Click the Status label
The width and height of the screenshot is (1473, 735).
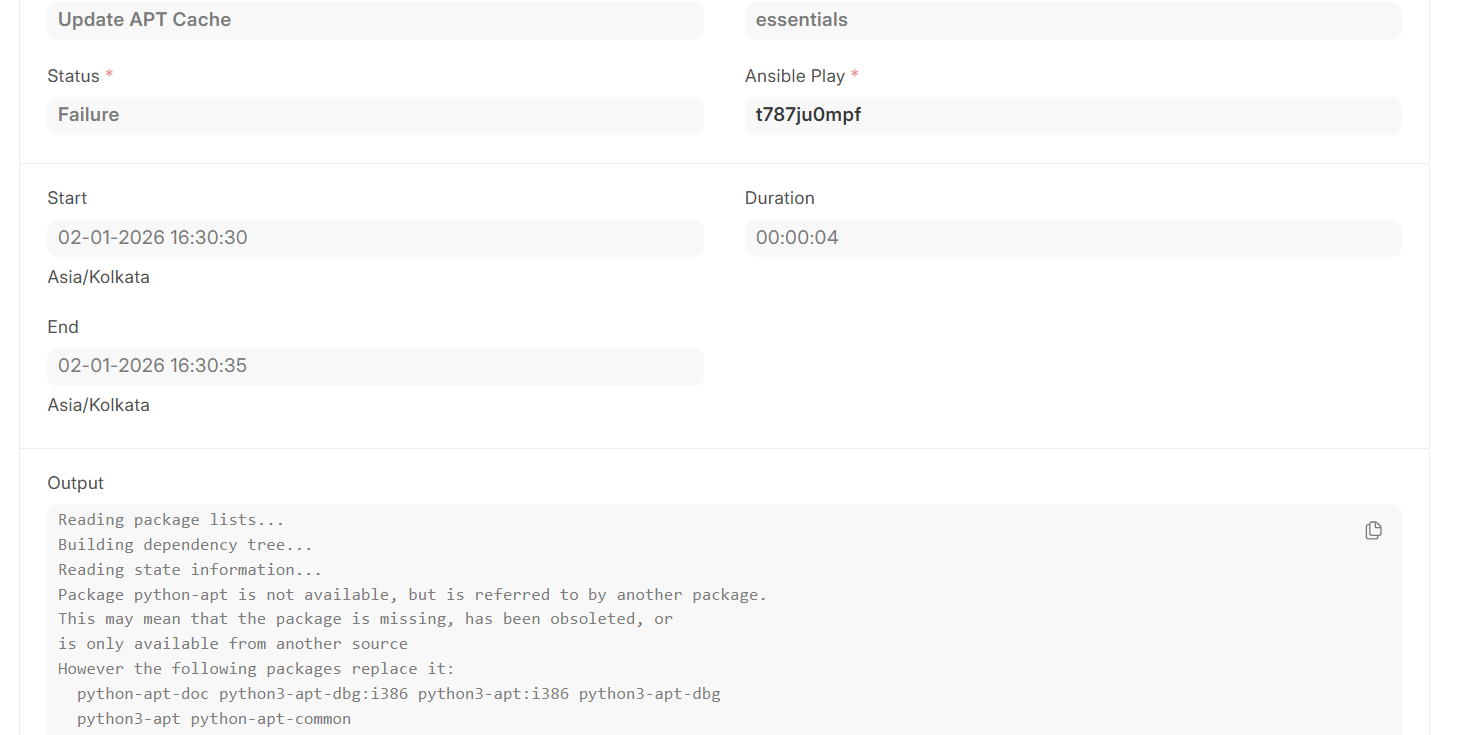point(73,76)
